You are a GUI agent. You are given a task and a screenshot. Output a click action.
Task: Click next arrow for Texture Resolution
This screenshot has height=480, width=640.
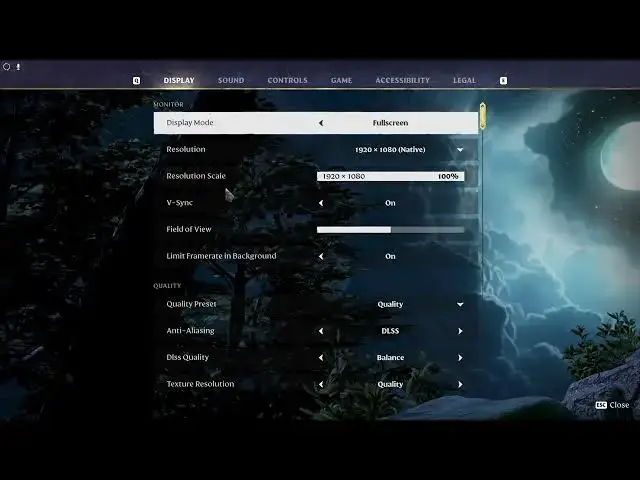click(x=460, y=384)
